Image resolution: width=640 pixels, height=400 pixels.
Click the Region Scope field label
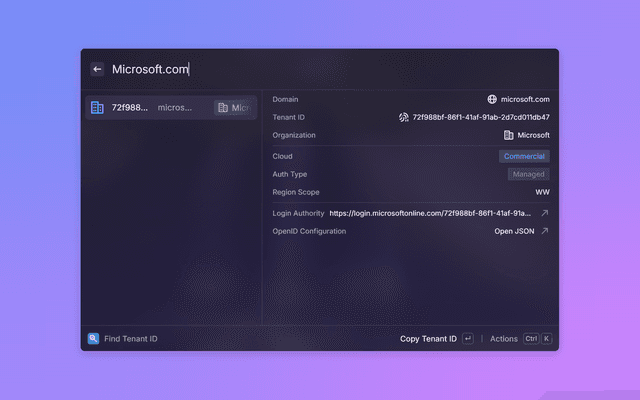pos(296,192)
